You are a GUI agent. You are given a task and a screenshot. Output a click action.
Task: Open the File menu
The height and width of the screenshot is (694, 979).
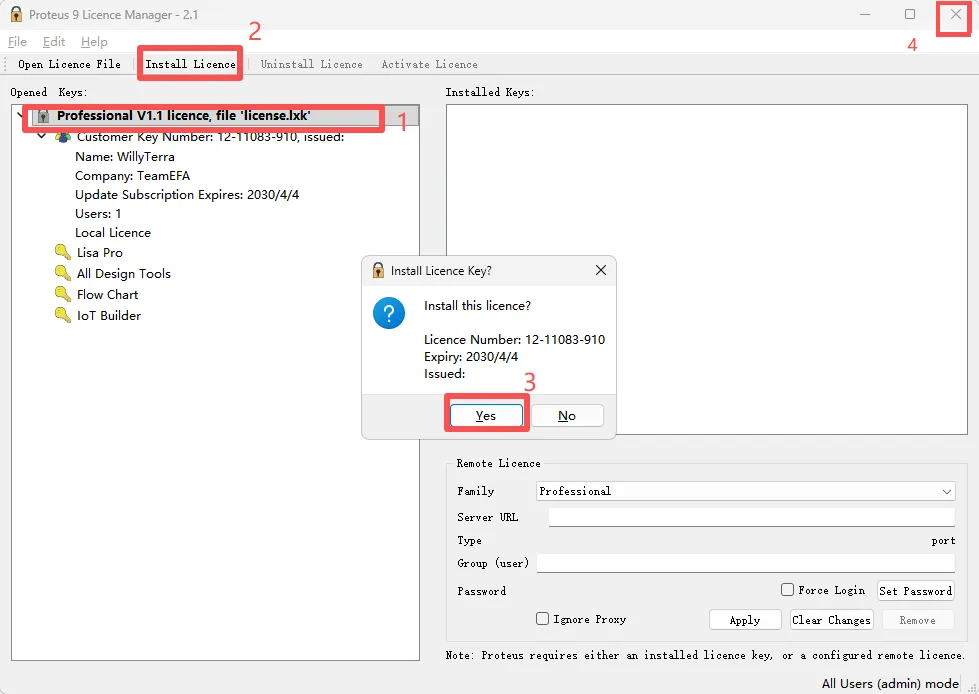17,42
